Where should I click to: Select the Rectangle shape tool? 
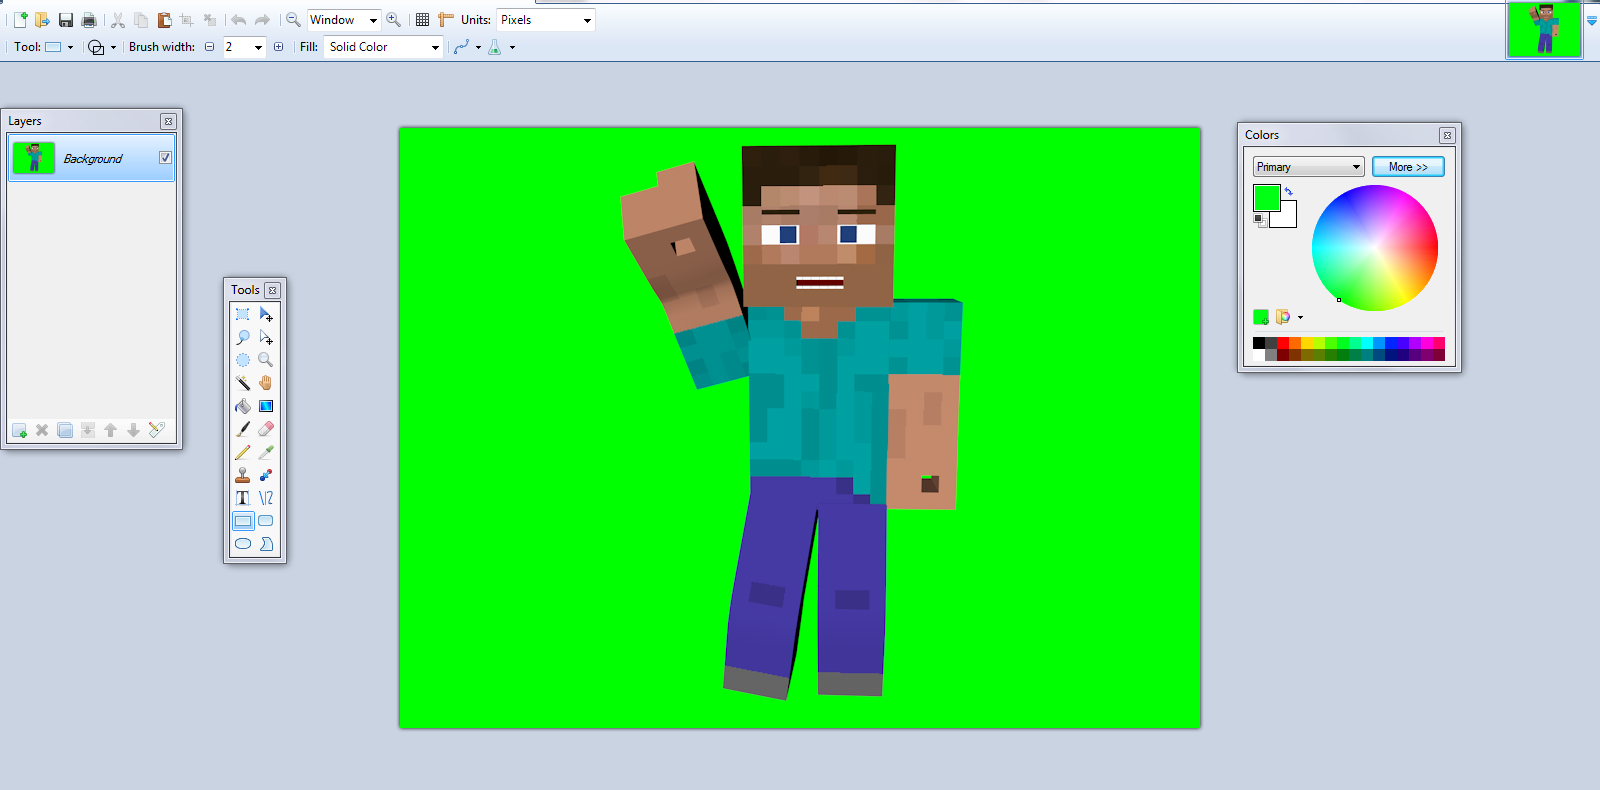point(243,521)
